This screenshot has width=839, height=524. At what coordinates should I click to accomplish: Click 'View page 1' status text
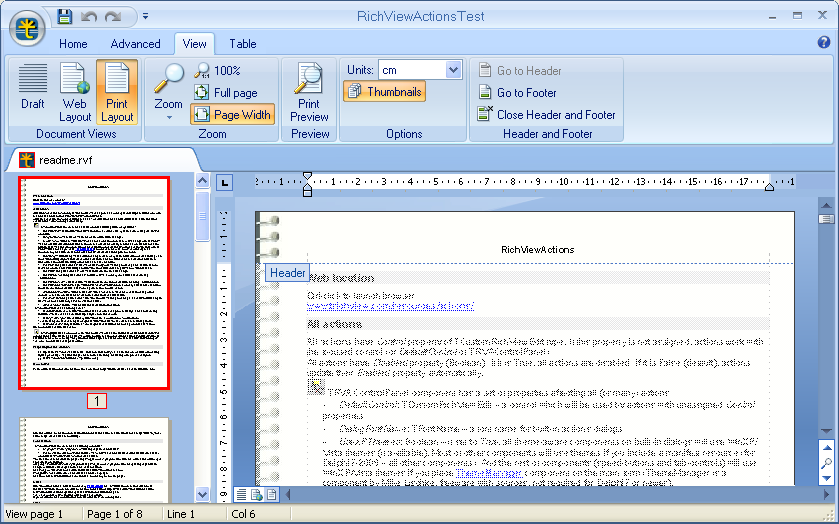[x=34, y=514]
